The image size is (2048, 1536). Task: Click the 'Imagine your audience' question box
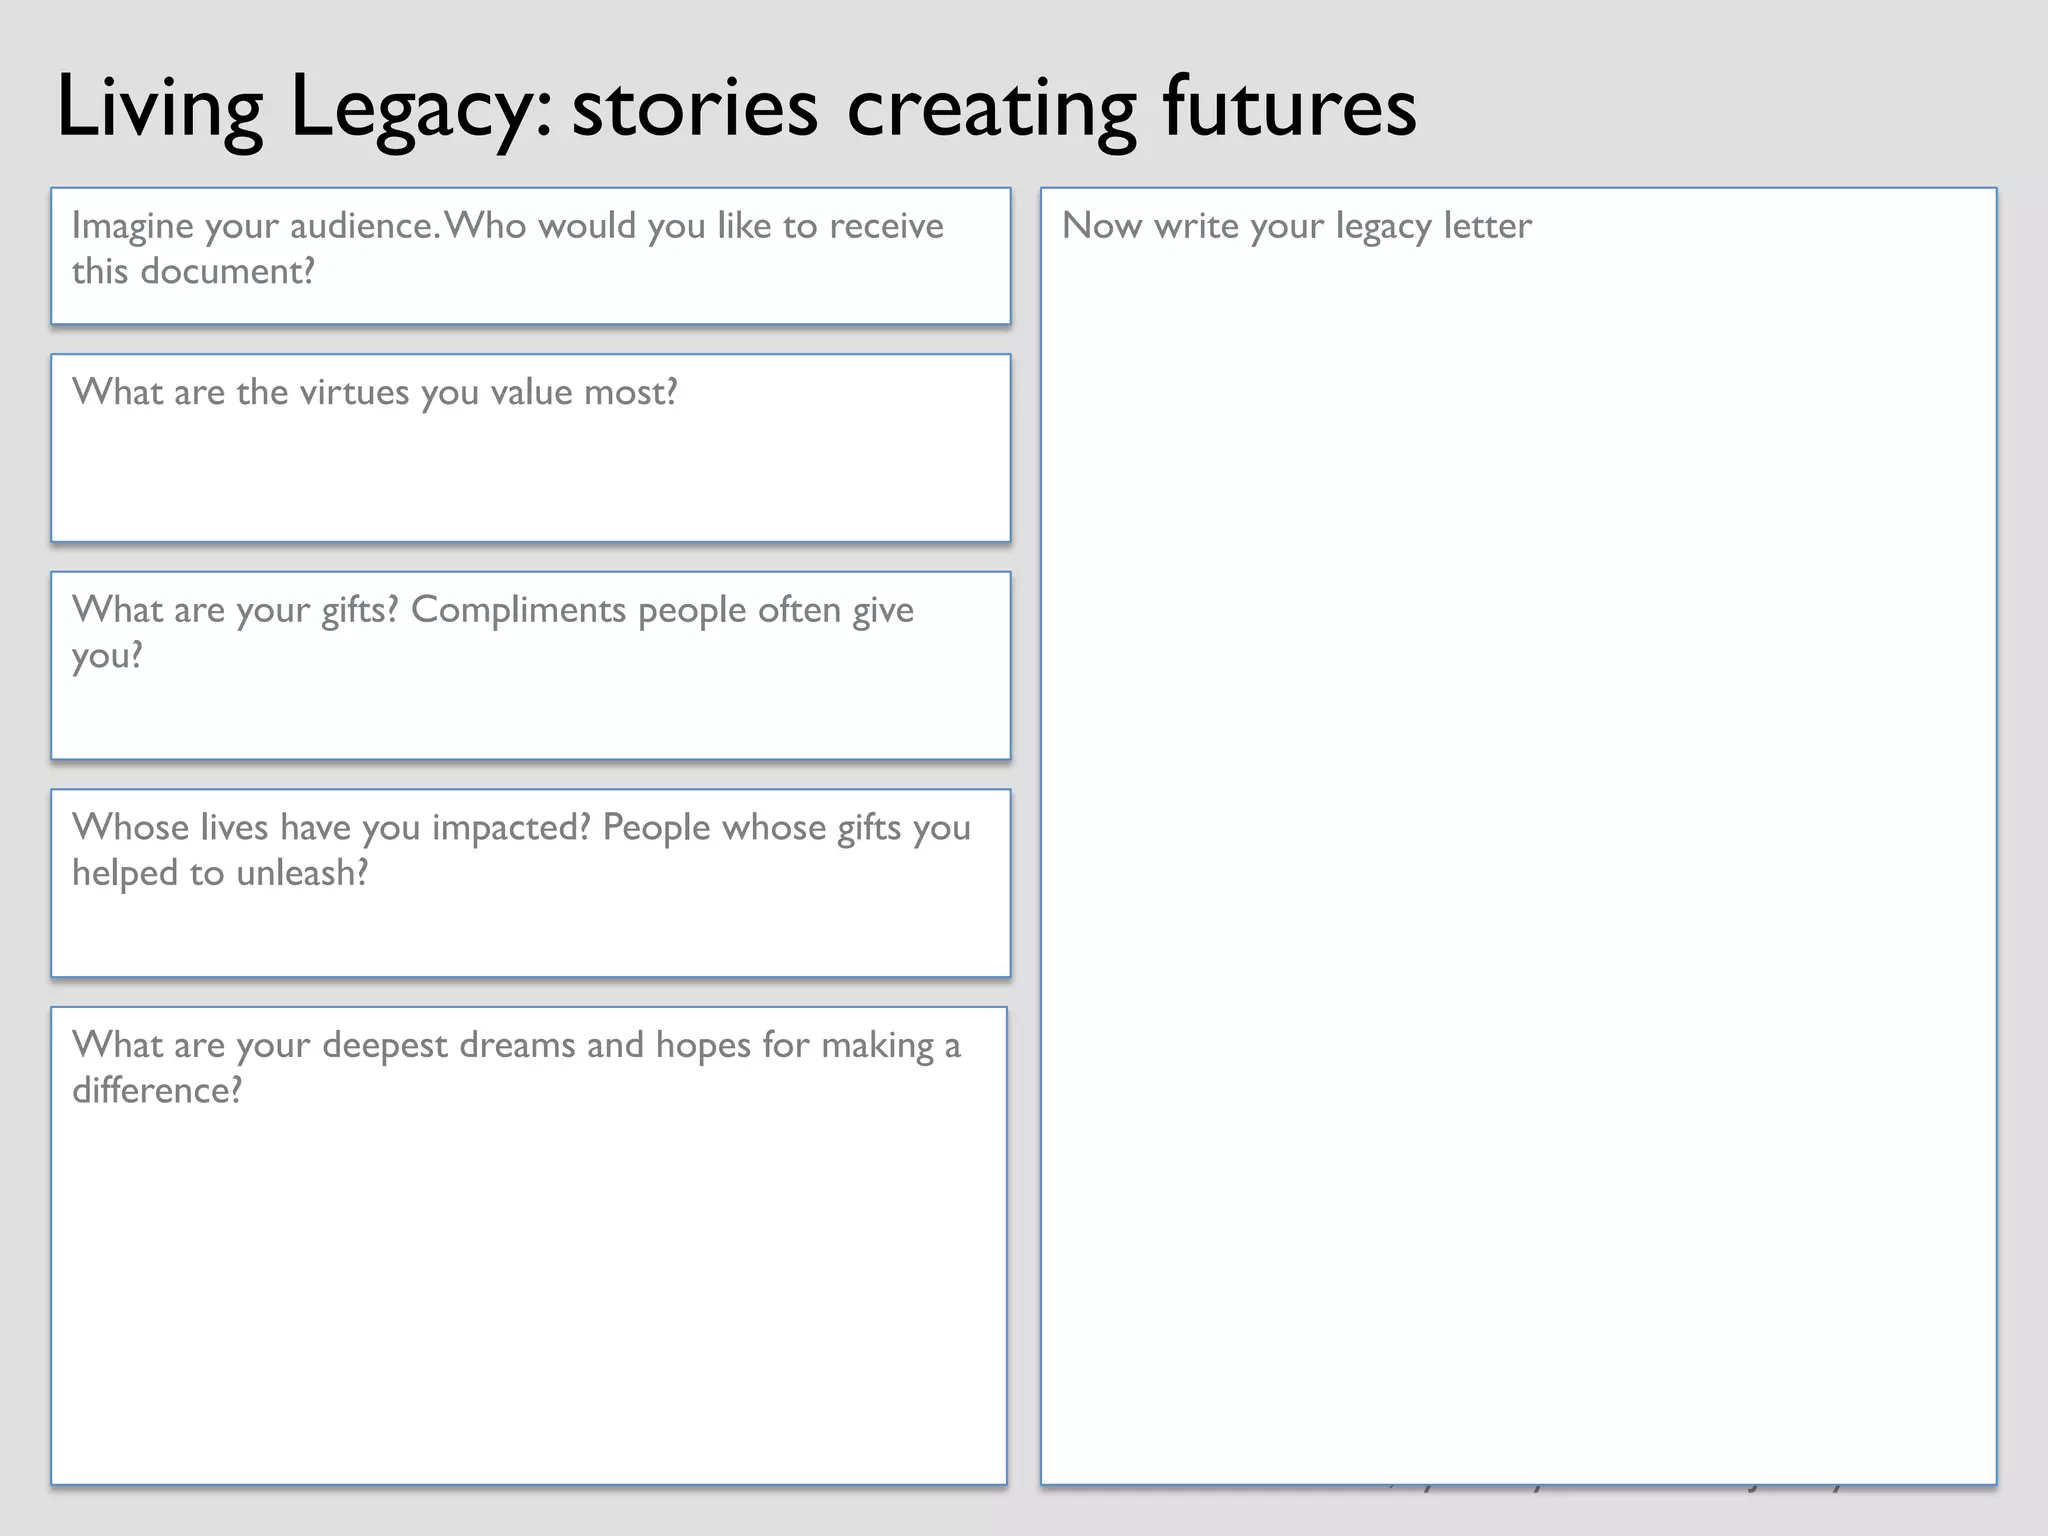[x=531, y=256]
